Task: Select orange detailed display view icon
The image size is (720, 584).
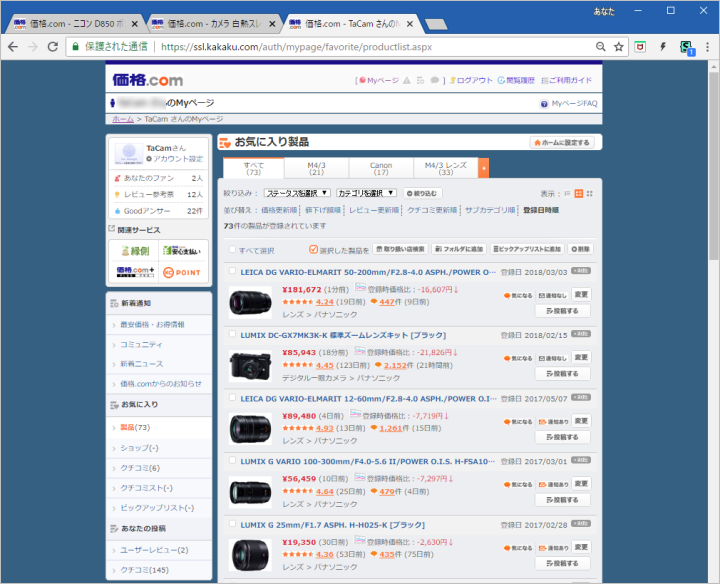Action: (x=579, y=194)
